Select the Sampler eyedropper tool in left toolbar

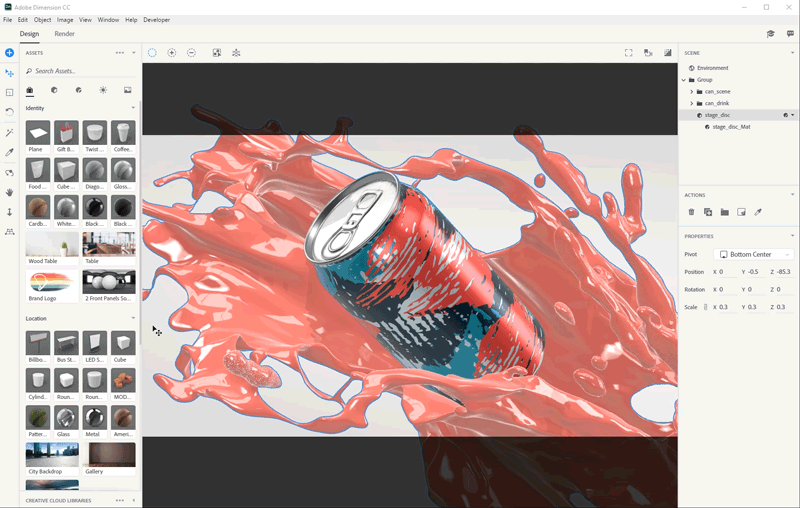(x=9, y=152)
